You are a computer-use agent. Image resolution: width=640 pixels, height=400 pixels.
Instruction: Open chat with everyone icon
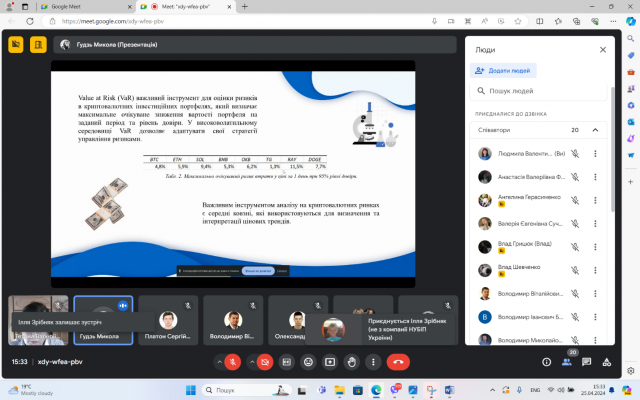tap(587, 362)
